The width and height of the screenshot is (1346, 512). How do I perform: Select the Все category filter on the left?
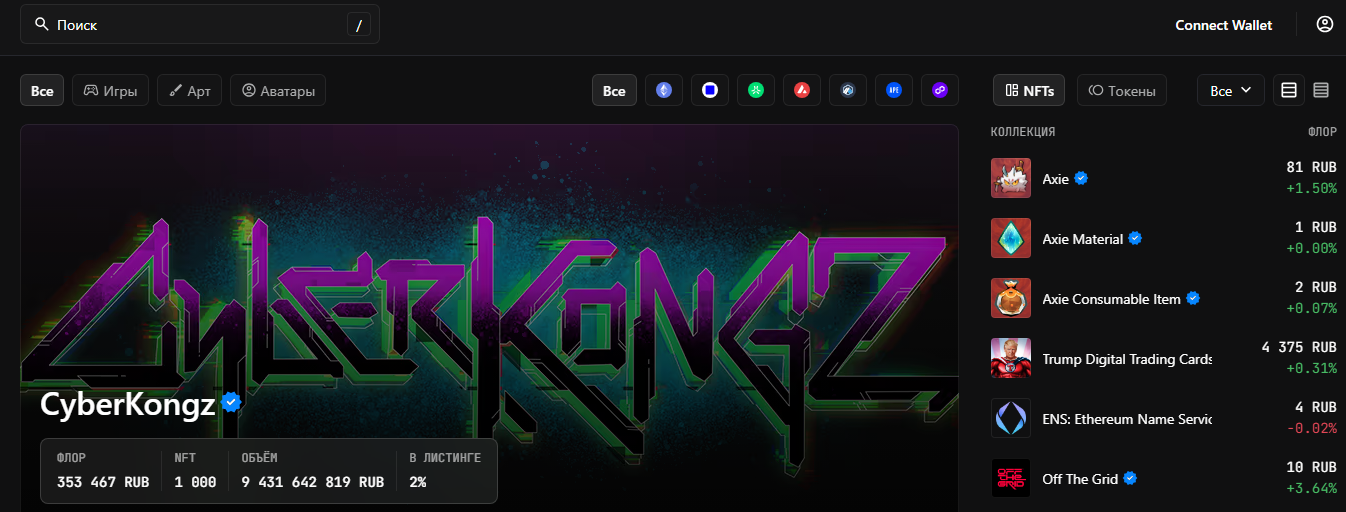42,90
